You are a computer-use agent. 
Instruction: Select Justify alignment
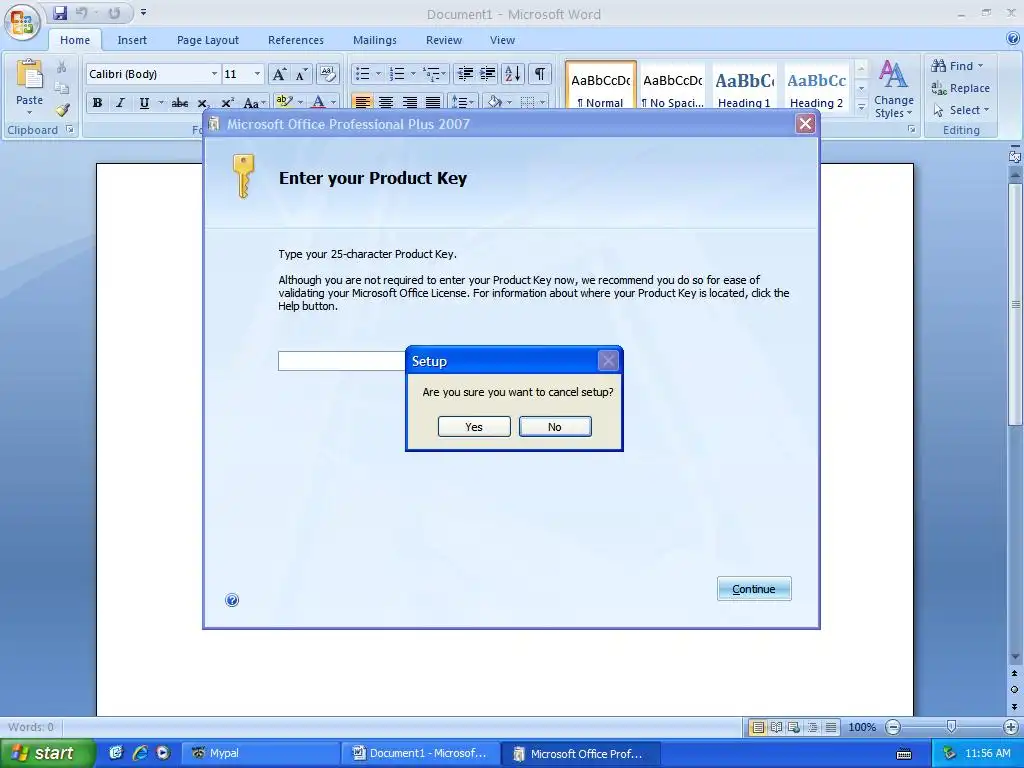coord(433,103)
